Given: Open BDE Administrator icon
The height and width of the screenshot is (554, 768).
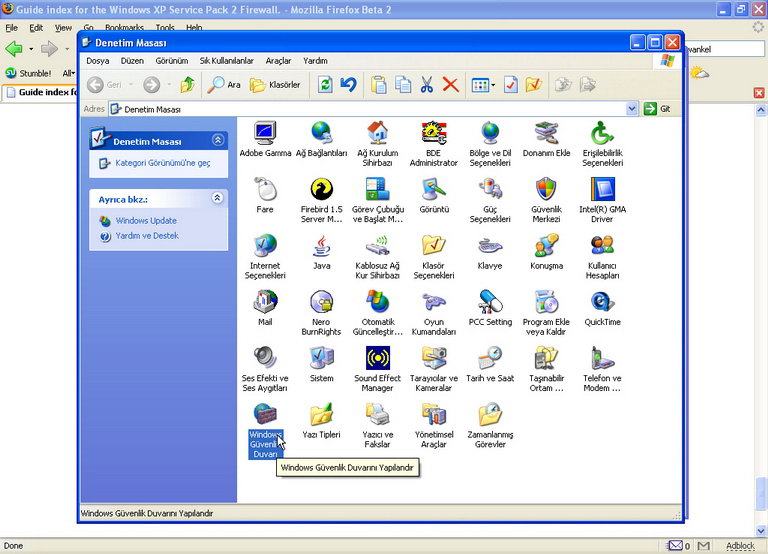Looking at the screenshot, I should [434, 134].
